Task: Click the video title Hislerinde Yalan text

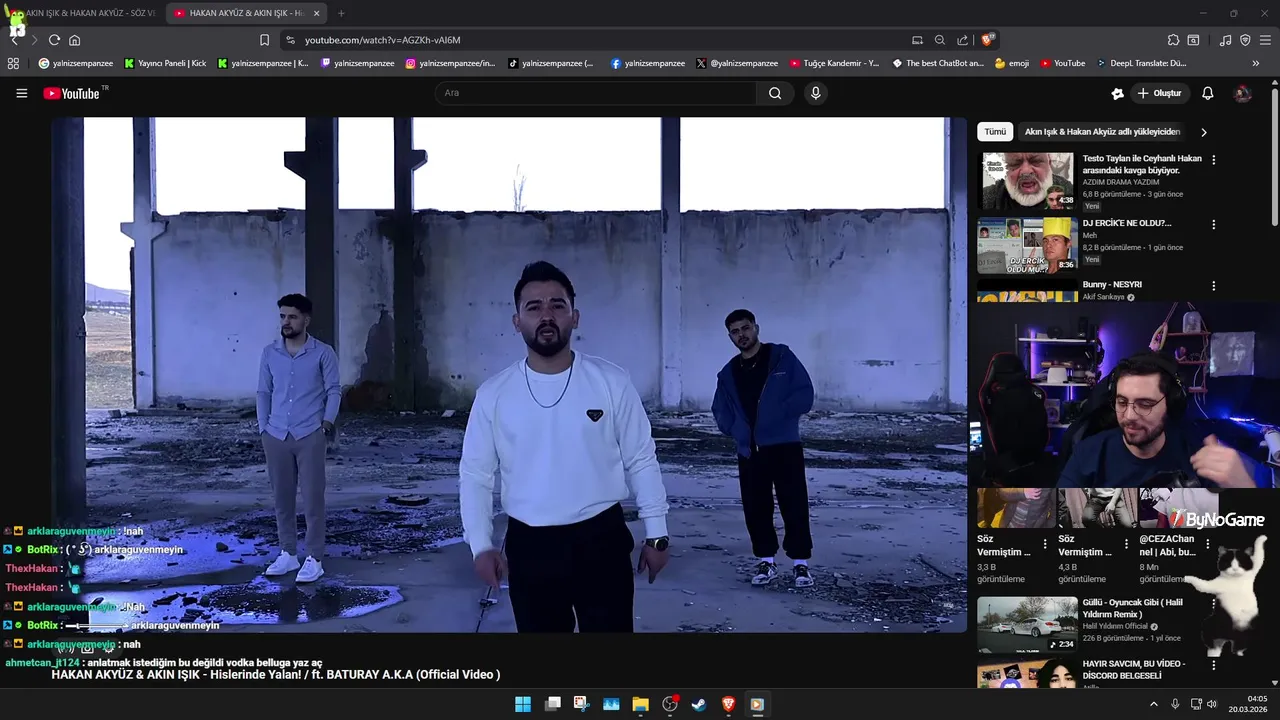Action: click(x=276, y=675)
